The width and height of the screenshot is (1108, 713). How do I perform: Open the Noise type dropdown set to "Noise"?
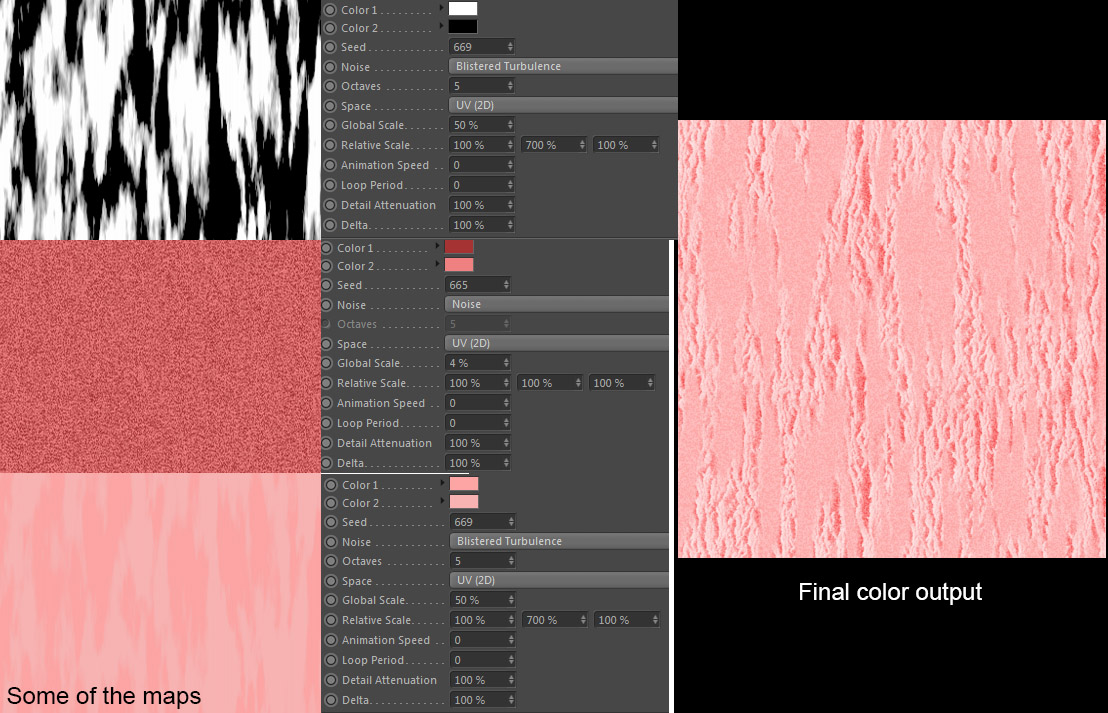click(x=557, y=304)
